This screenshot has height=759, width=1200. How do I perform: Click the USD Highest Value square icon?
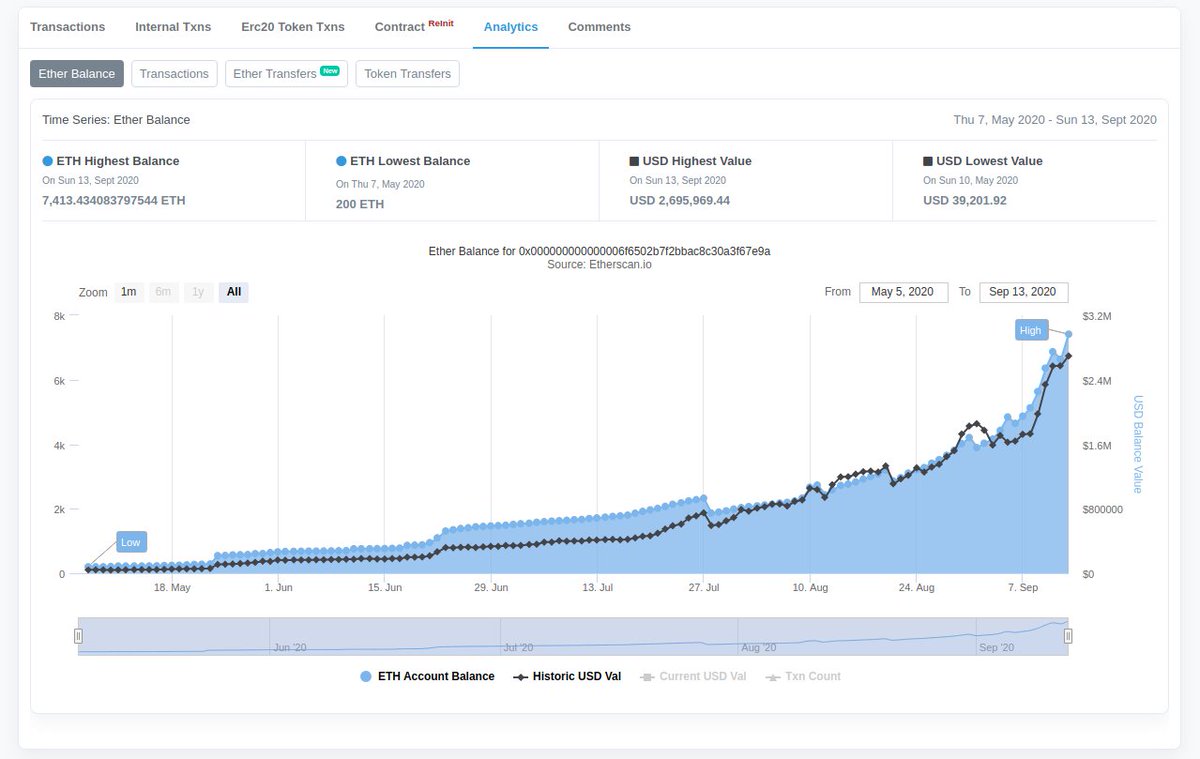click(x=634, y=161)
